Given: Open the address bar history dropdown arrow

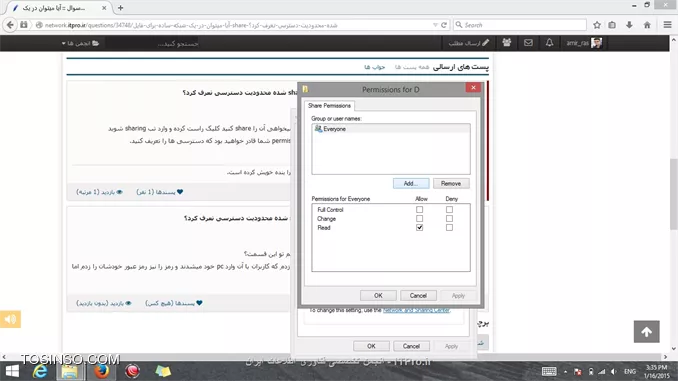Looking at the screenshot, I should (x=435, y=25).
